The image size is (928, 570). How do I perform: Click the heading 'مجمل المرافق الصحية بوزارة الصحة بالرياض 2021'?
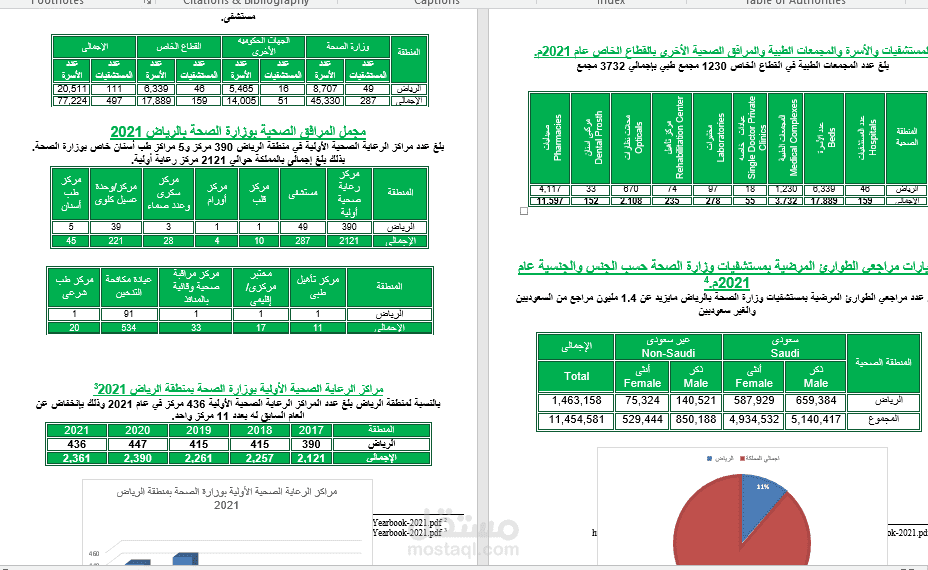238,131
